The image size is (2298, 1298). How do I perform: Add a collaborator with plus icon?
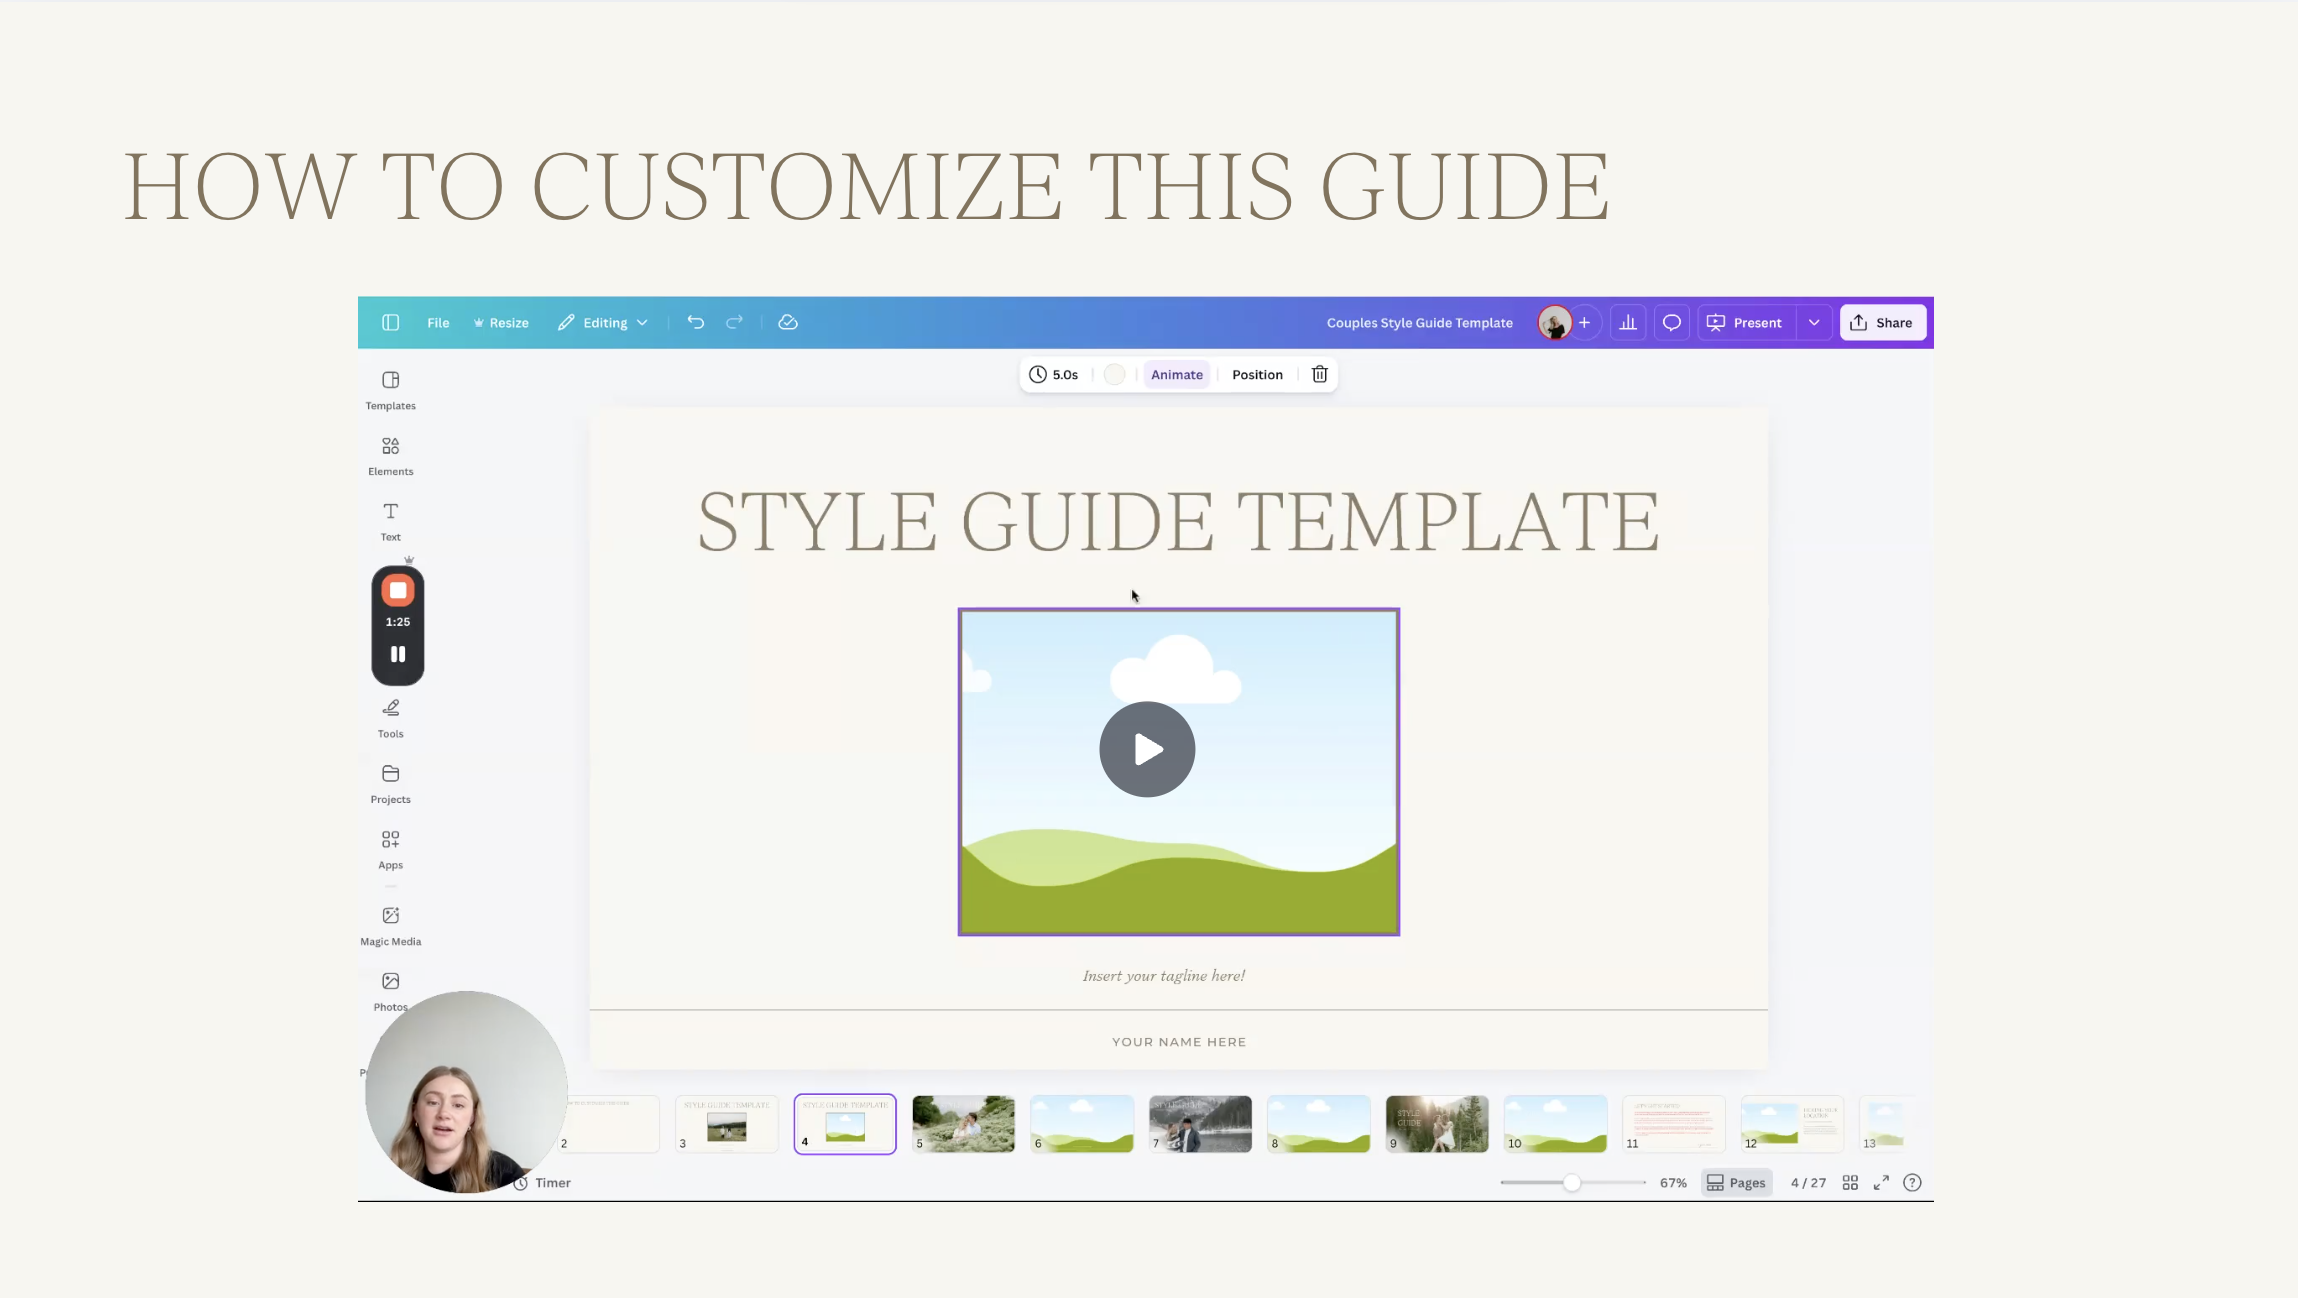[1584, 322]
